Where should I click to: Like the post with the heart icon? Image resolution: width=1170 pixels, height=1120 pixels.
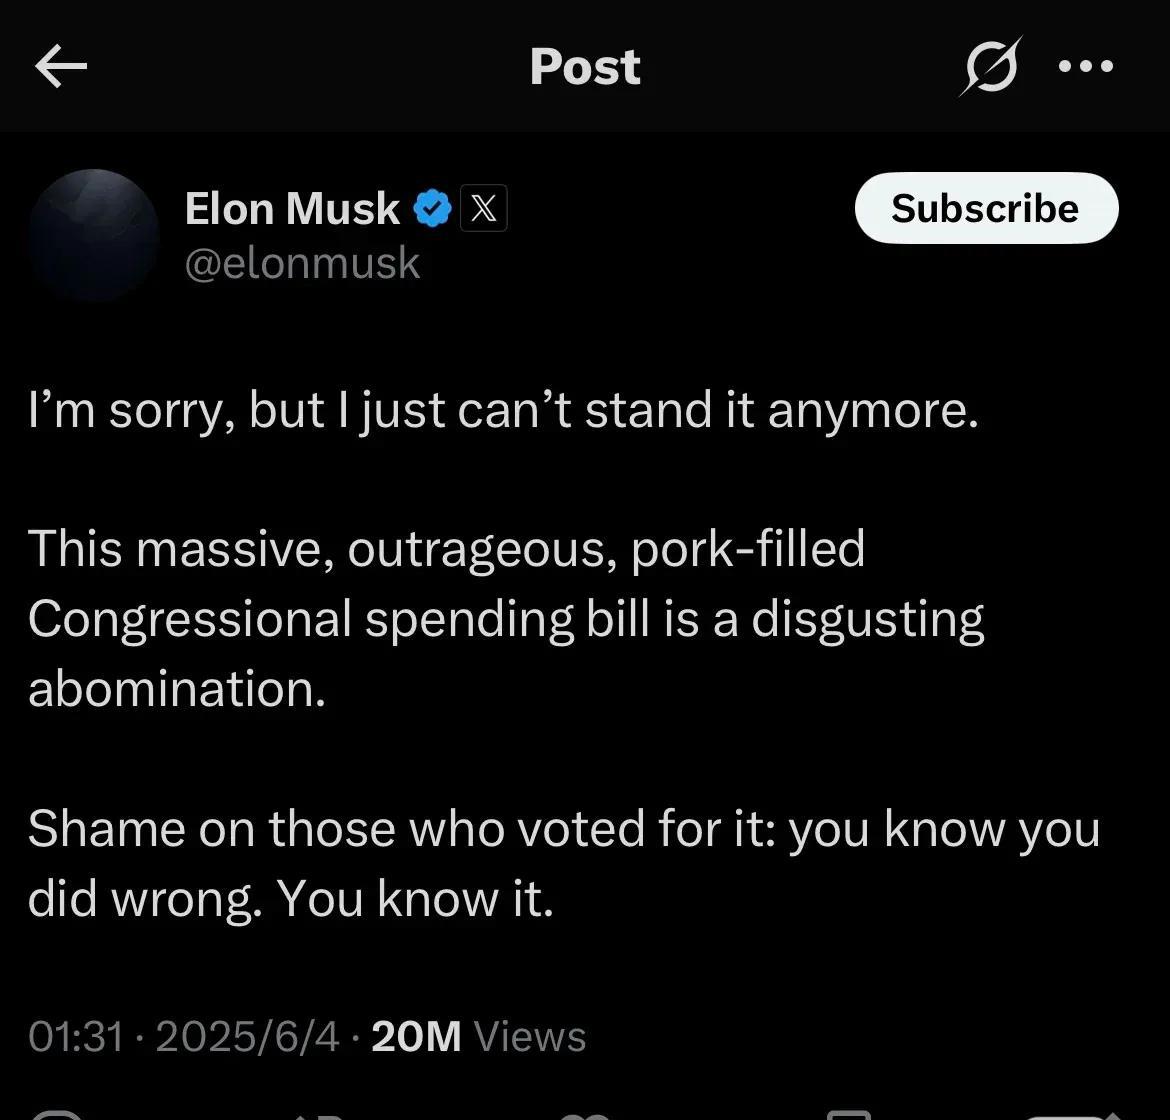click(585, 1116)
